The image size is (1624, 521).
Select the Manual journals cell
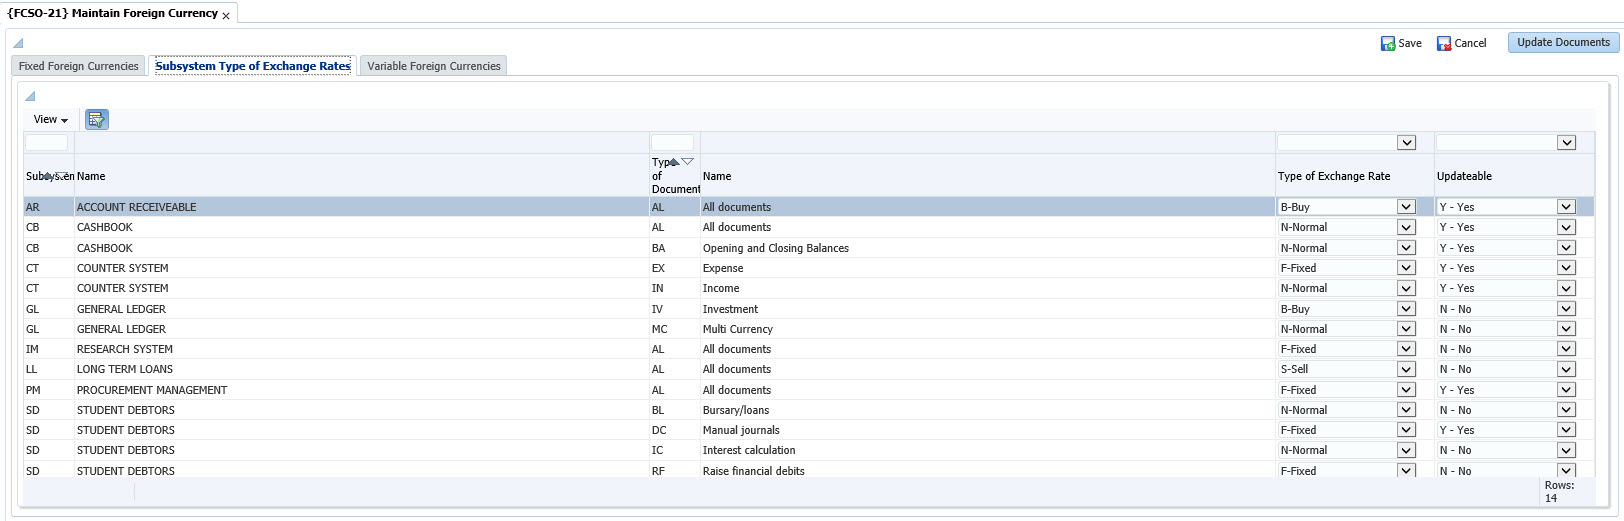[988, 430]
